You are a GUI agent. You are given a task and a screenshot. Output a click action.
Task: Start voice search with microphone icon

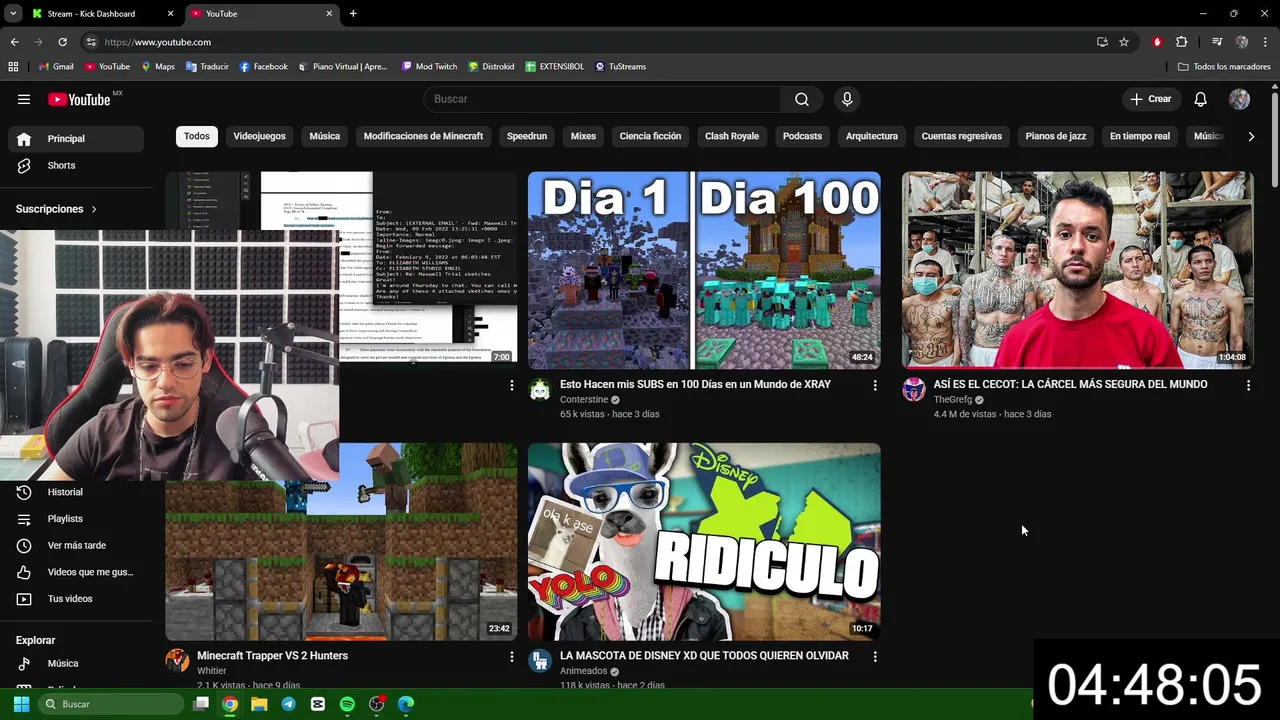pos(847,99)
